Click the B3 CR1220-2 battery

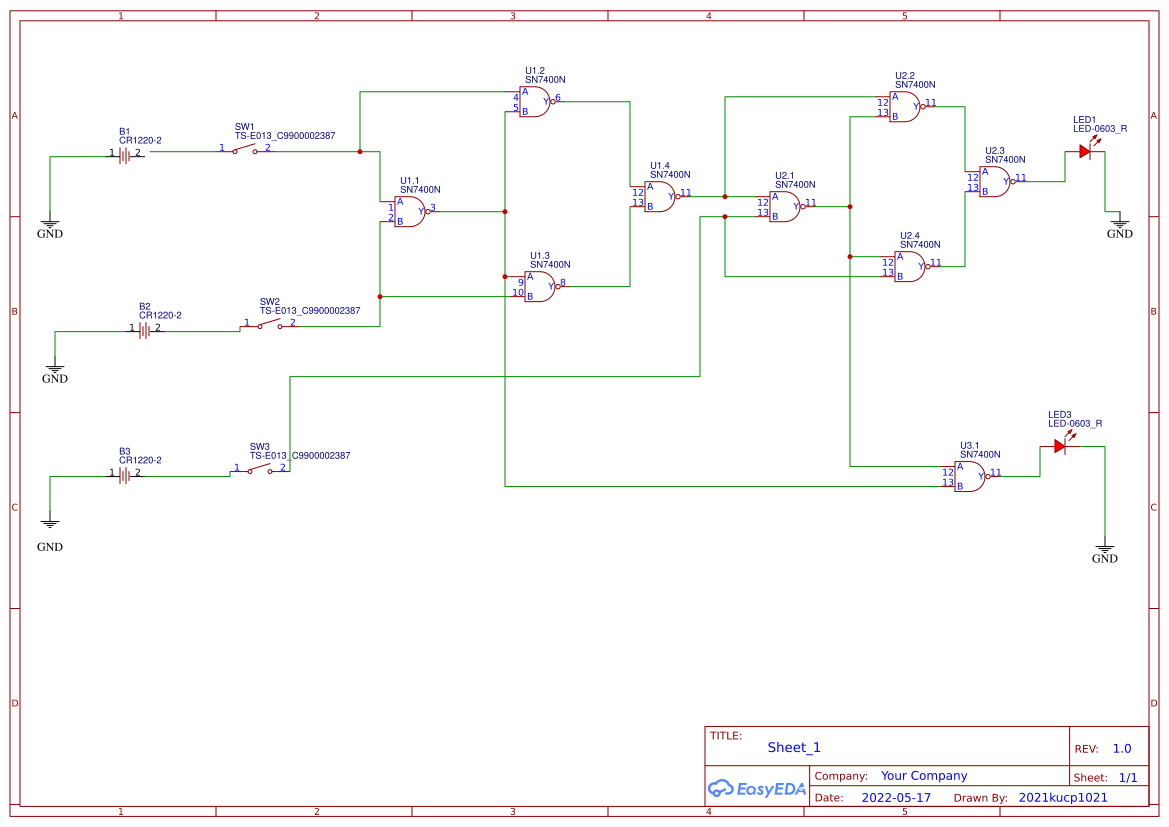click(125, 474)
